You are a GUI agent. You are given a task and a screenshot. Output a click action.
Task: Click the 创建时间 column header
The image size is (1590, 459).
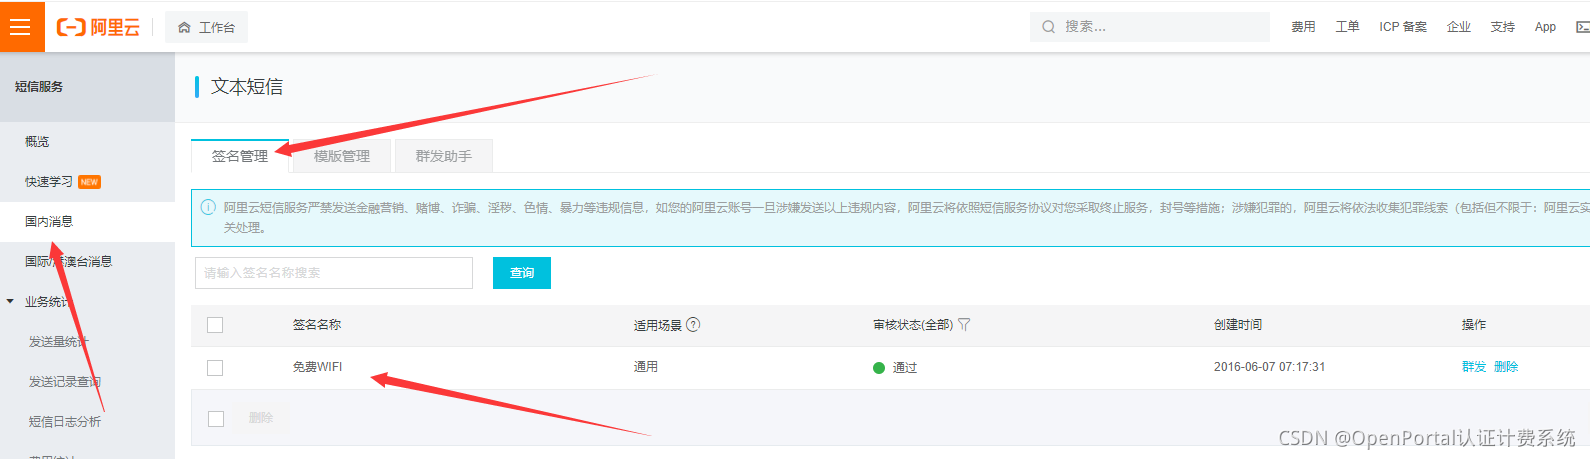(1238, 325)
